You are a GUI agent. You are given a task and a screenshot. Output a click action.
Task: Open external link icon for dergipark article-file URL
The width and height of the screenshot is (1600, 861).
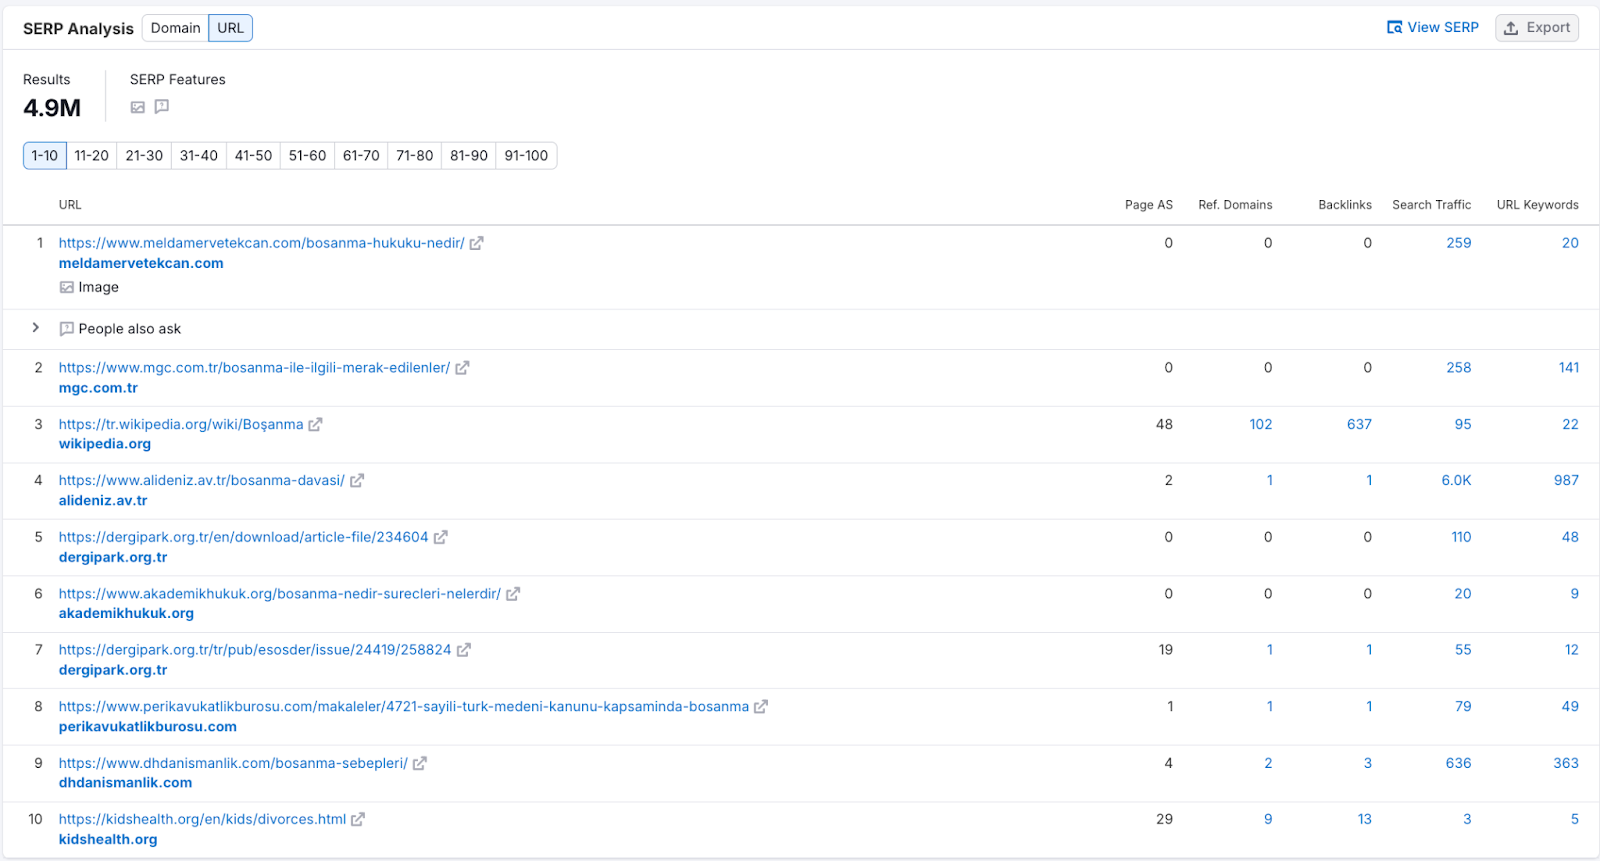coord(441,537)
